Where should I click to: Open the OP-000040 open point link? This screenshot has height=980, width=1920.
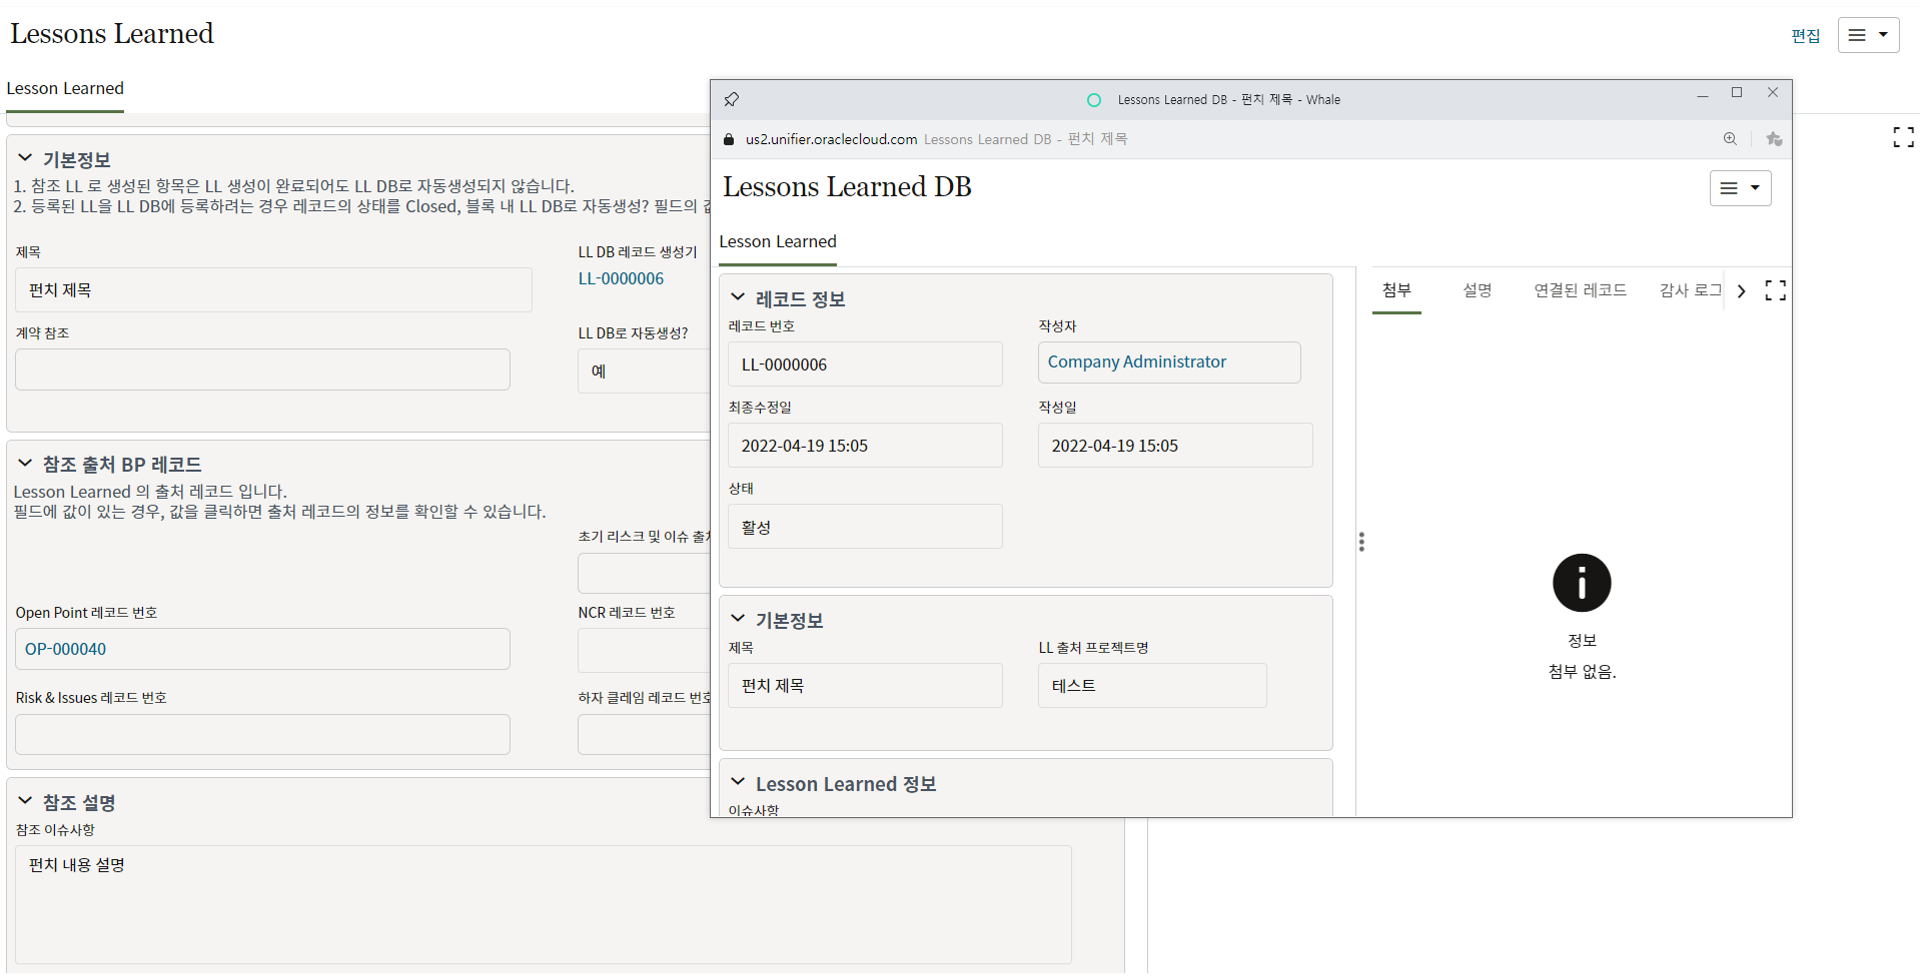click(x=66, y=649)
